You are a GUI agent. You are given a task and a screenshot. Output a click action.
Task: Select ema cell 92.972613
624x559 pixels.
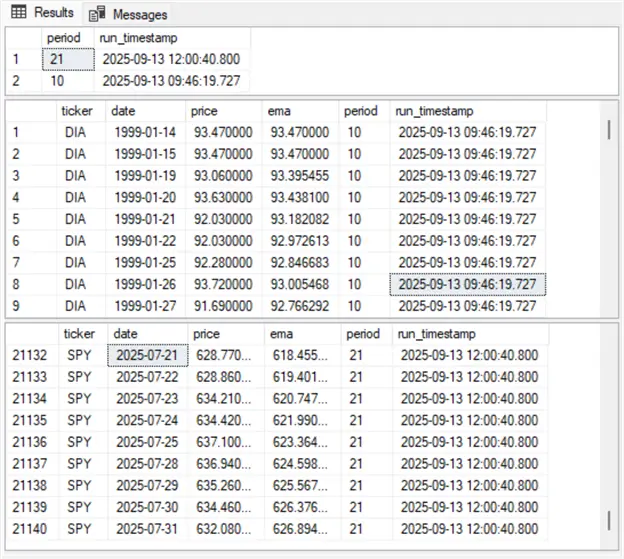tap(300, 241)
